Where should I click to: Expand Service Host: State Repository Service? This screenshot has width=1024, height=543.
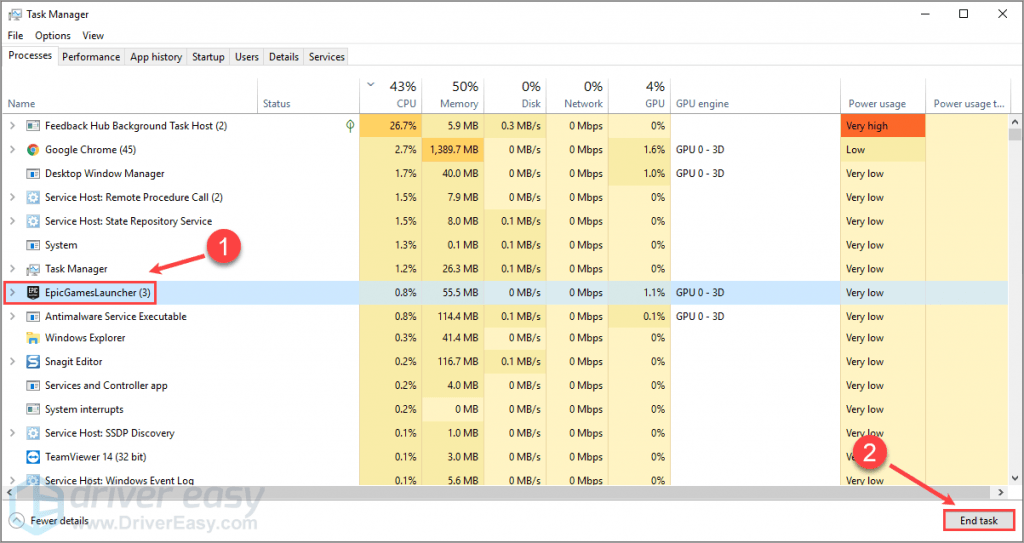[12, 221]
